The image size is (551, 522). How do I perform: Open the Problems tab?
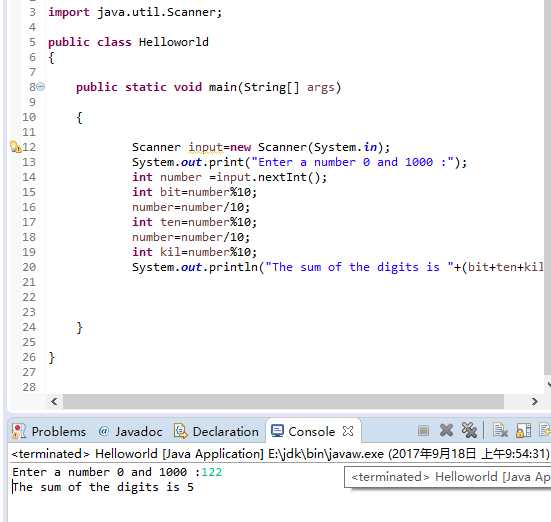point(49,431)
